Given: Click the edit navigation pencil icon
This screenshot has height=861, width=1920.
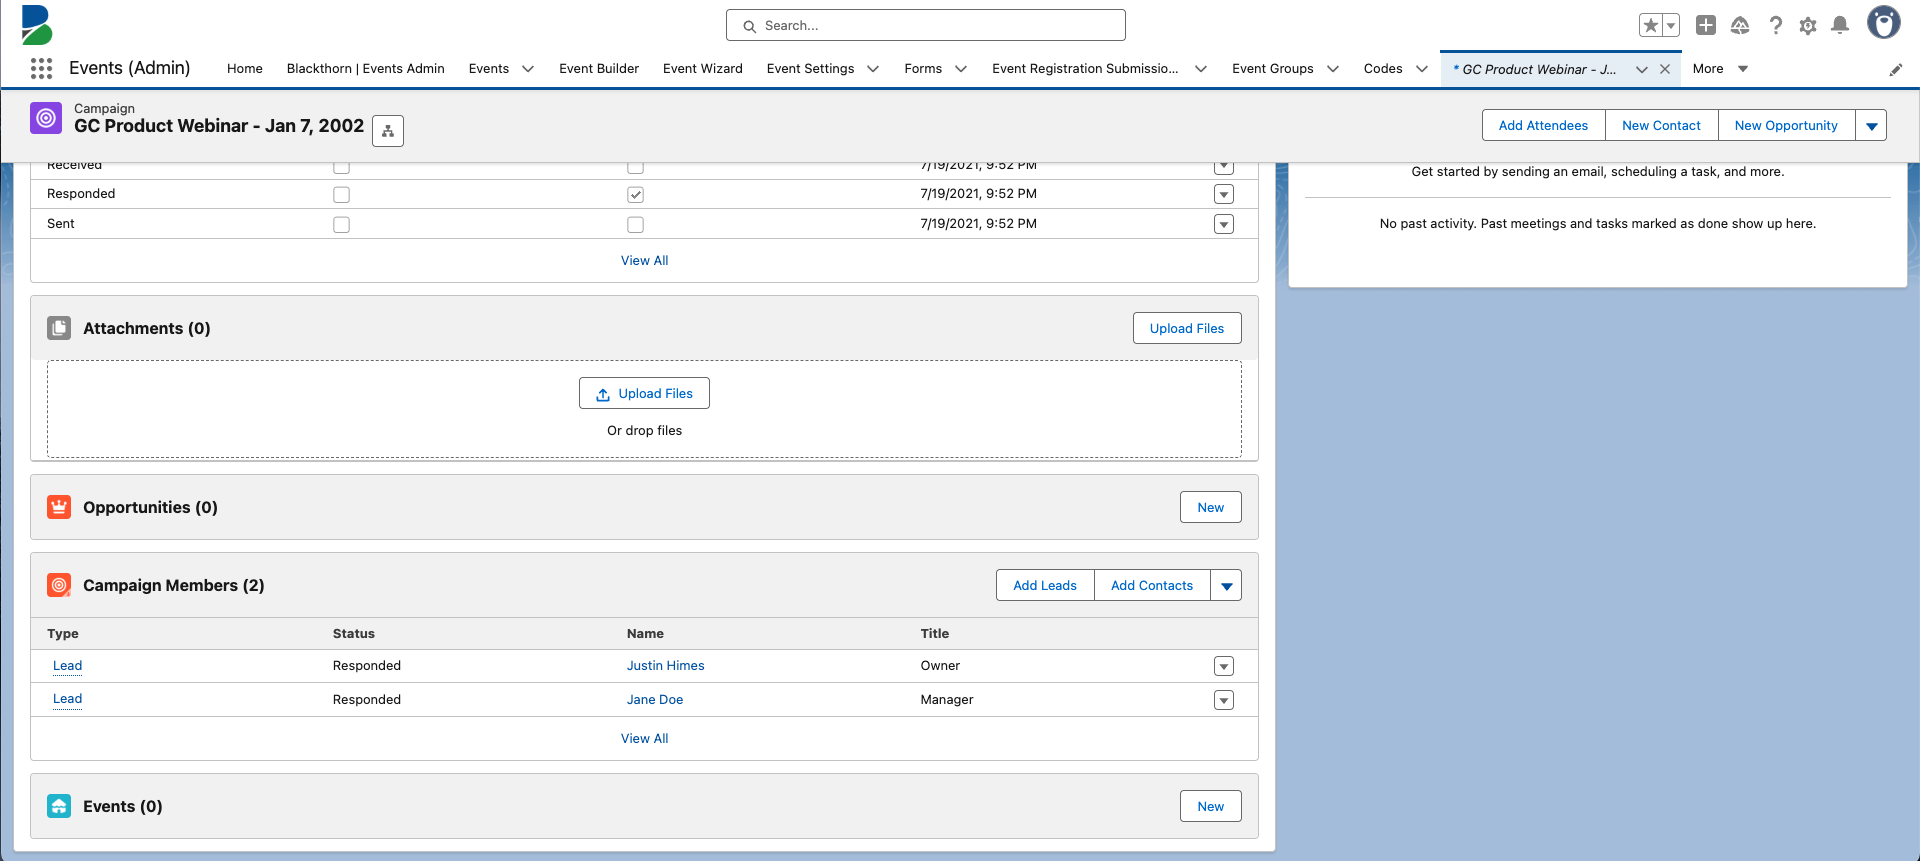Looking at the screenshot, I should 1895,69.
